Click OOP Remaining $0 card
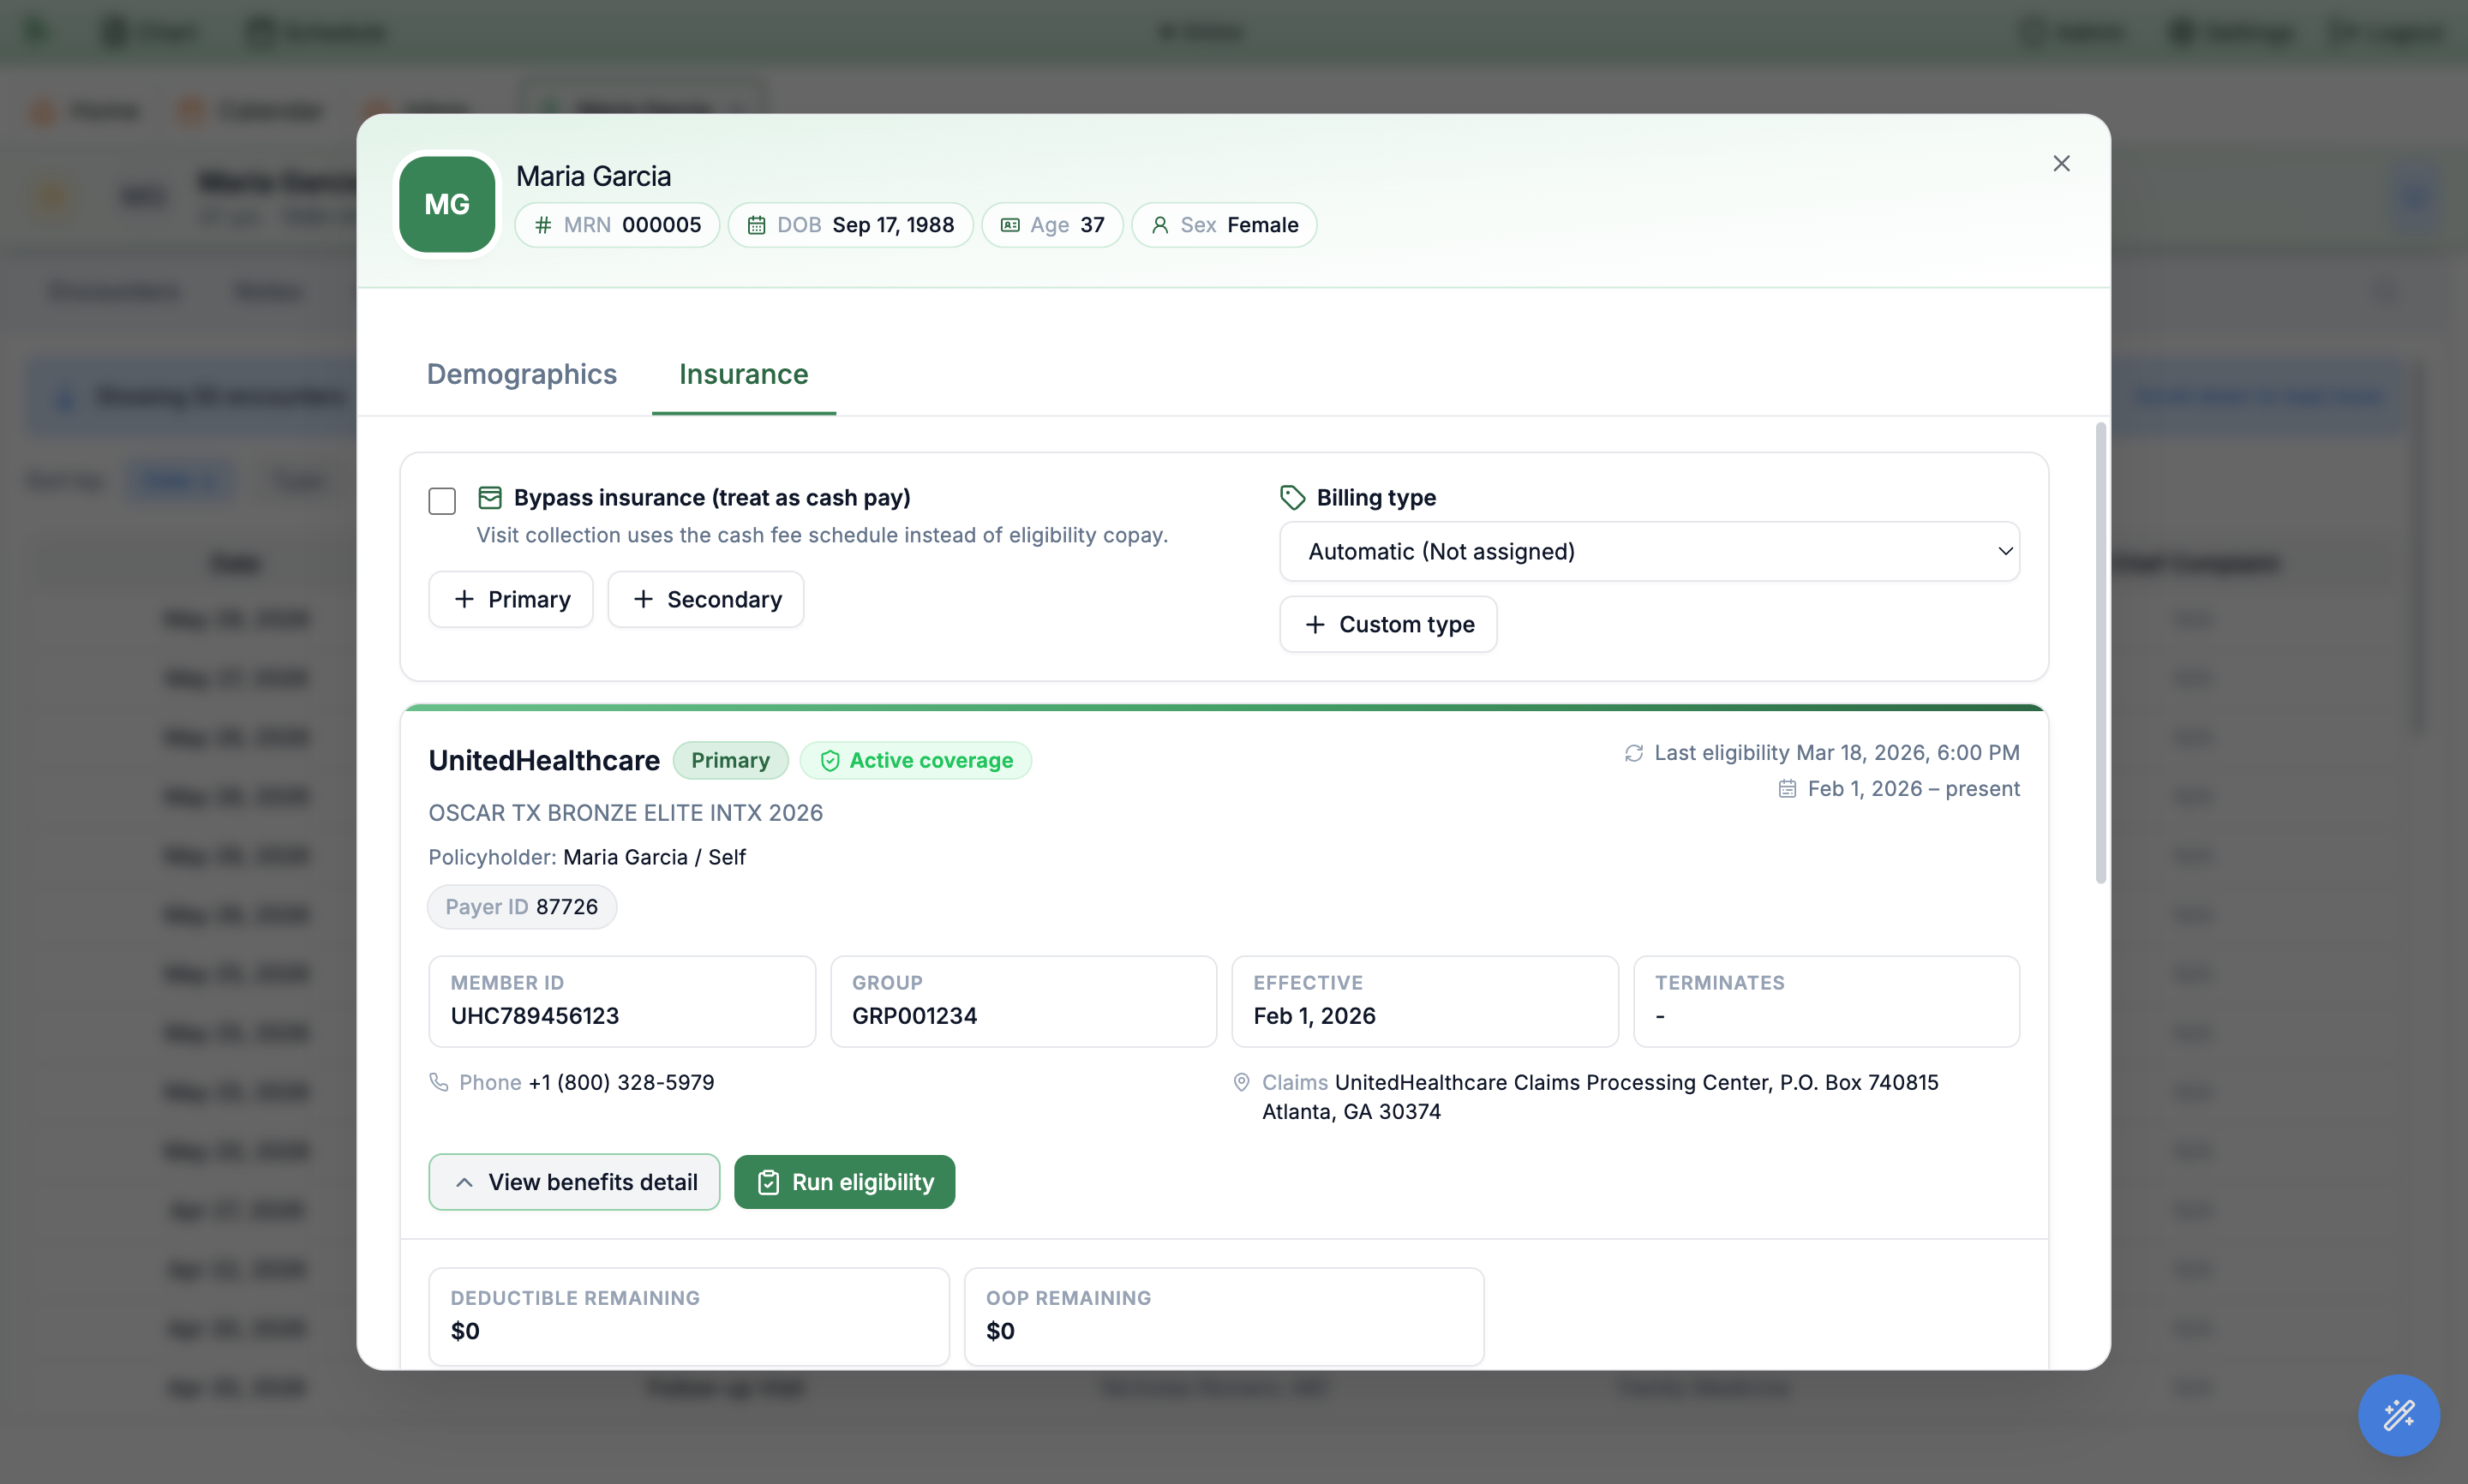This screenshot has width=2468, height=1484. point(1224,1316)
